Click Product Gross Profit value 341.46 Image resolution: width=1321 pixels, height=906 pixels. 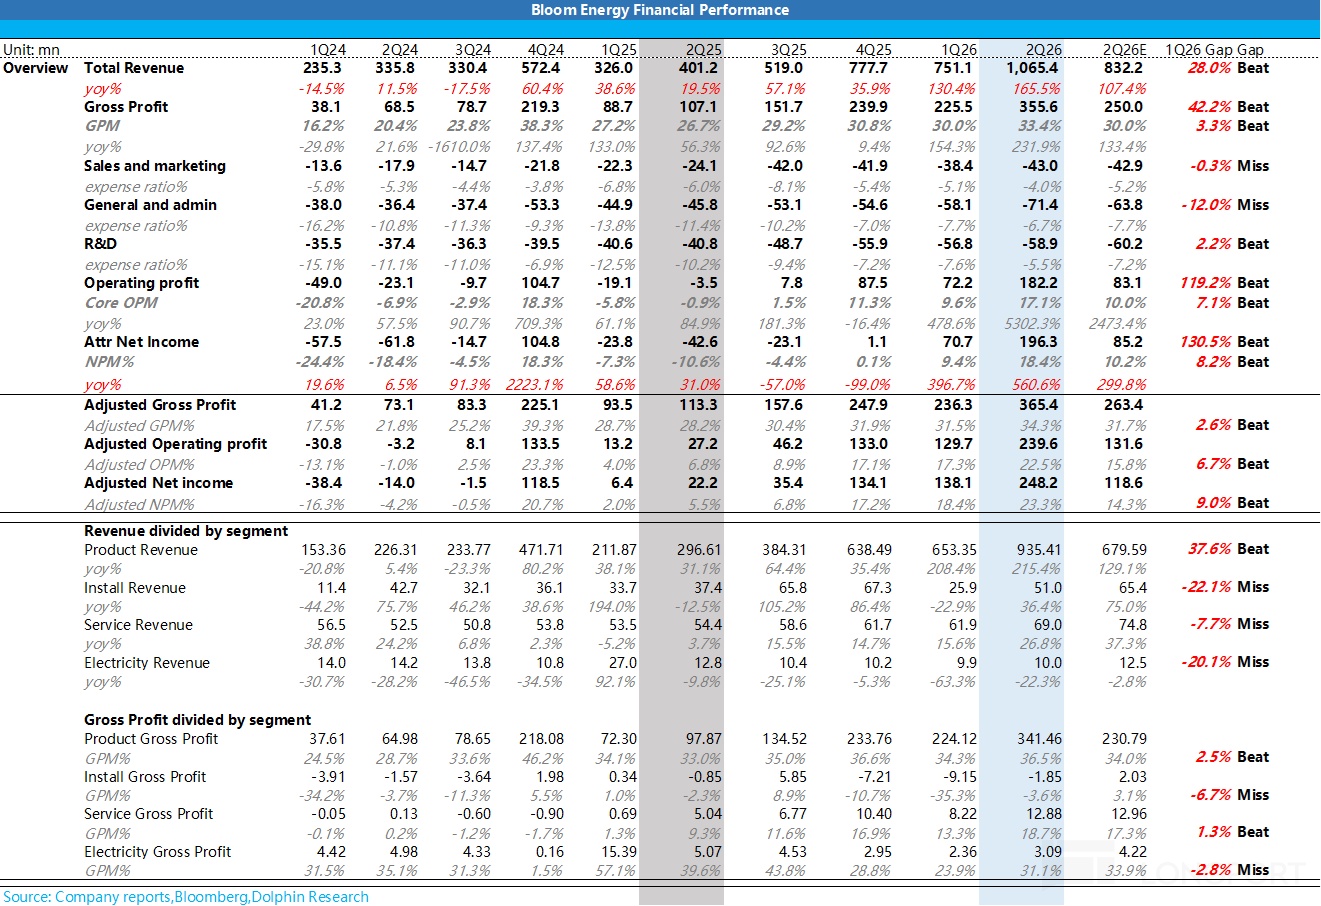1040,739
